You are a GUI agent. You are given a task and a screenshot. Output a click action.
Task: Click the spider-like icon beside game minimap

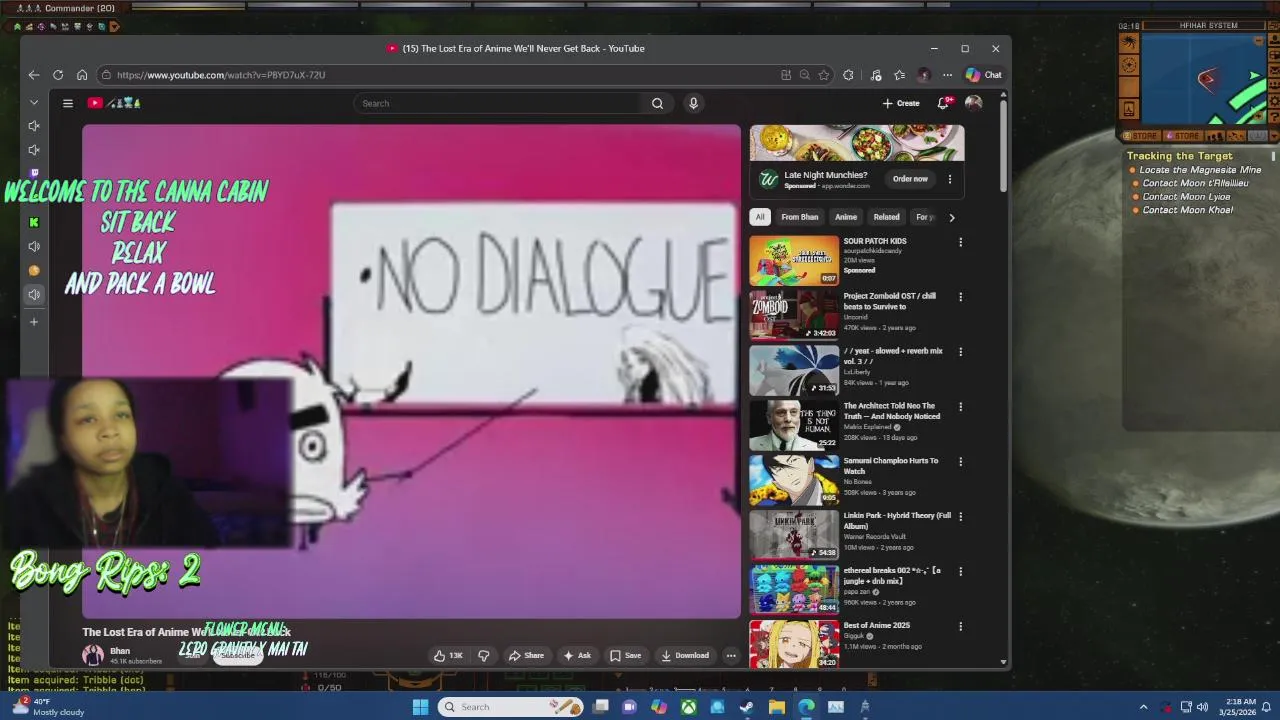click(1129, 42)
